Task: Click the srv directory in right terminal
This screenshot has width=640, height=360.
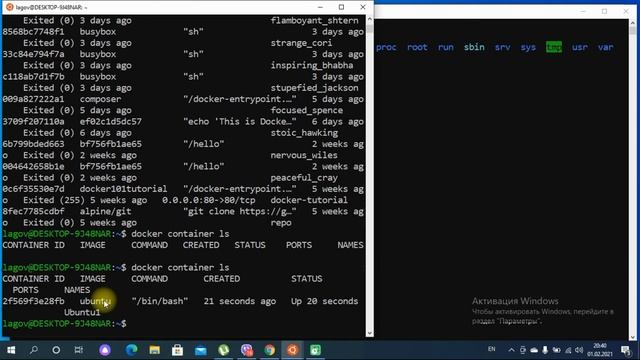Action: click(x=502, y=47)
